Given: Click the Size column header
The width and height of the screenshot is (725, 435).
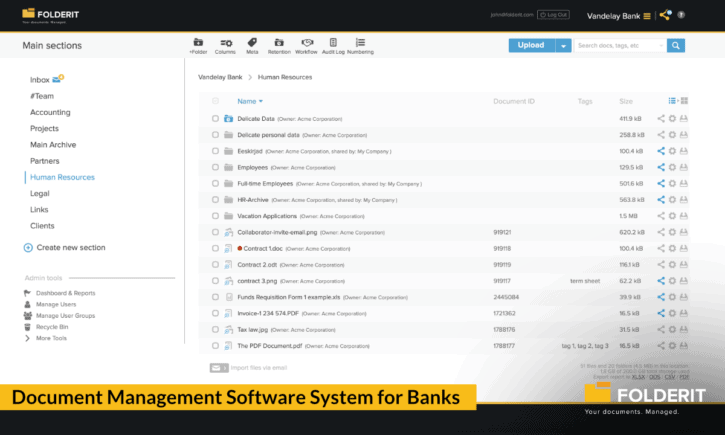Looking at the screenshot, I should pyautogui.click(x=626, y=101).
